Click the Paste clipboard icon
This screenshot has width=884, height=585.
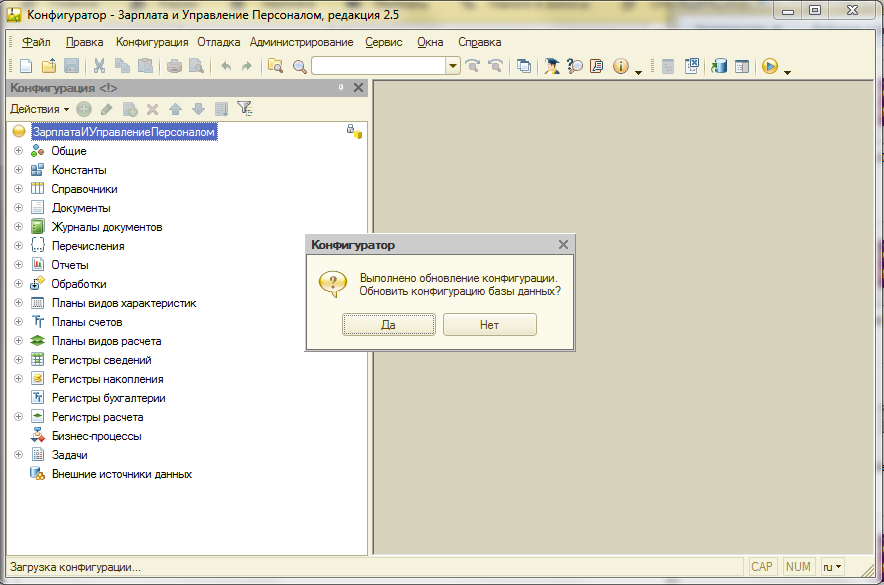point(145,66)
